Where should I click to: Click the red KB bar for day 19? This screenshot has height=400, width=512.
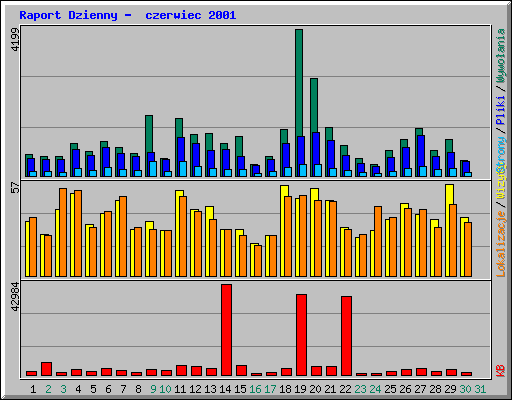302,335
